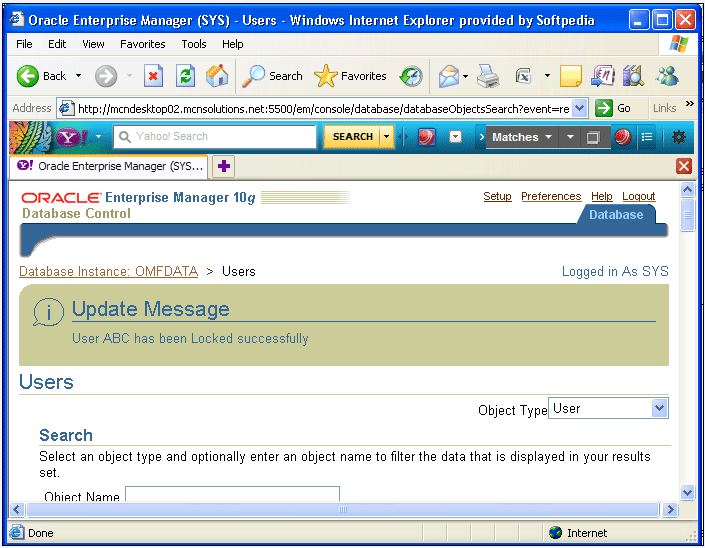Open the Favorites menu
Screen dimensions: 705x548
click(143, 44)
